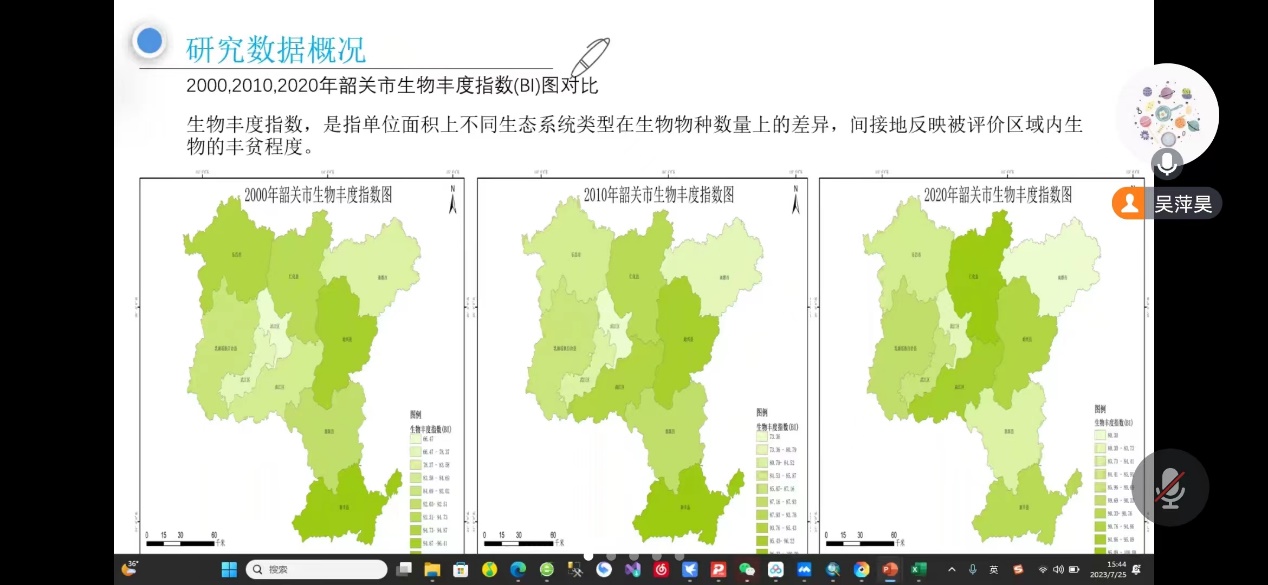Launch WPS Office from the taskbar

click(718, 569)
